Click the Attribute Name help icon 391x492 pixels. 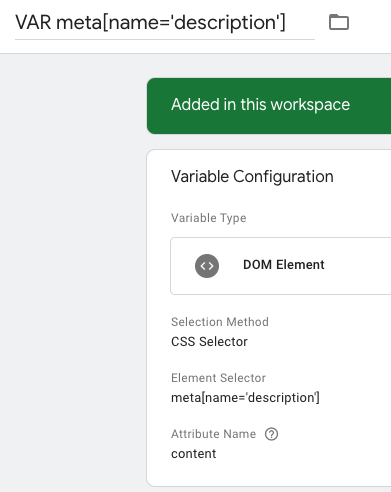[271, 434]
